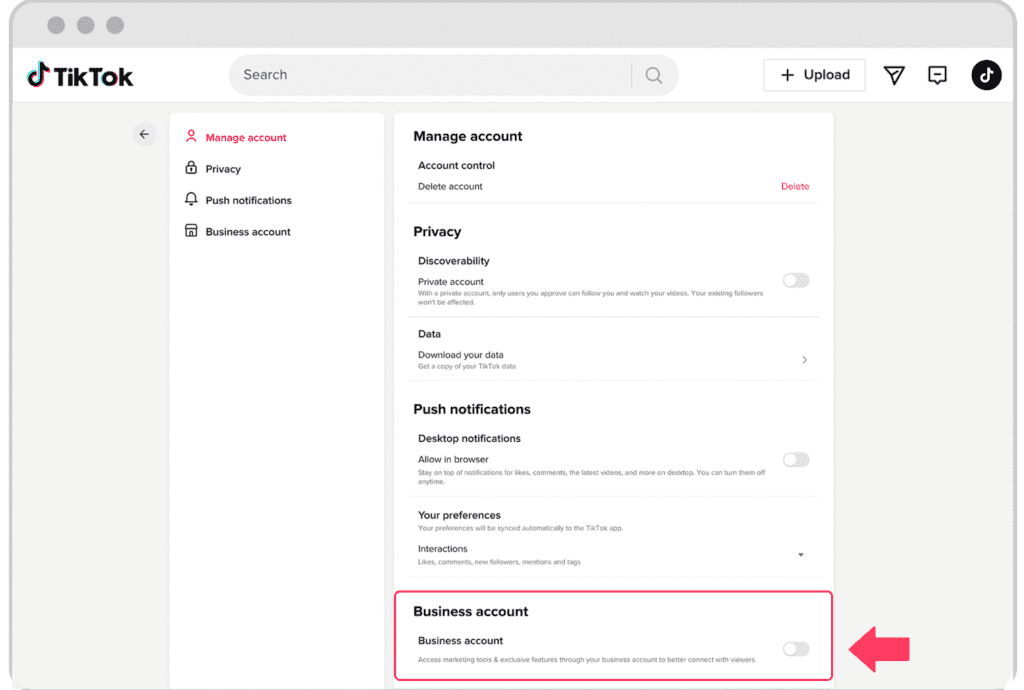Screen dimensions: 1024x690
Task: Click the Private account label
Action: (x=451, y=282)
